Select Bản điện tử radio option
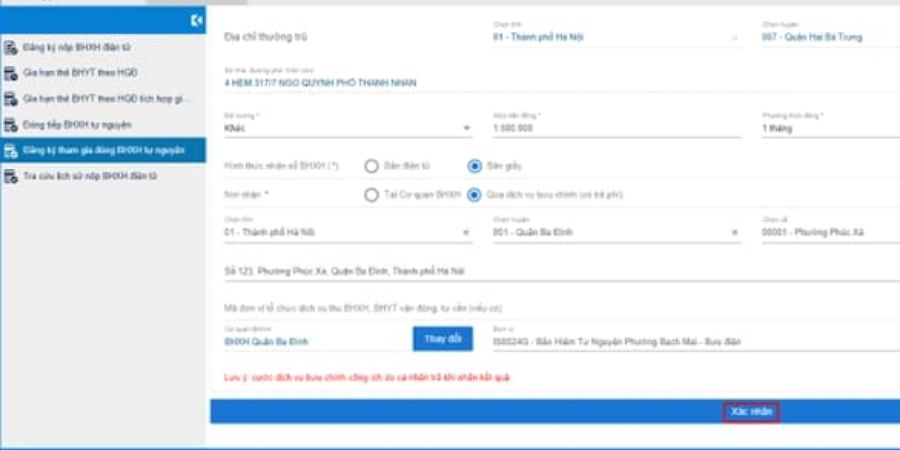This screenshot has width=900, height=450. pyautogui.click(x=371, y=166)
